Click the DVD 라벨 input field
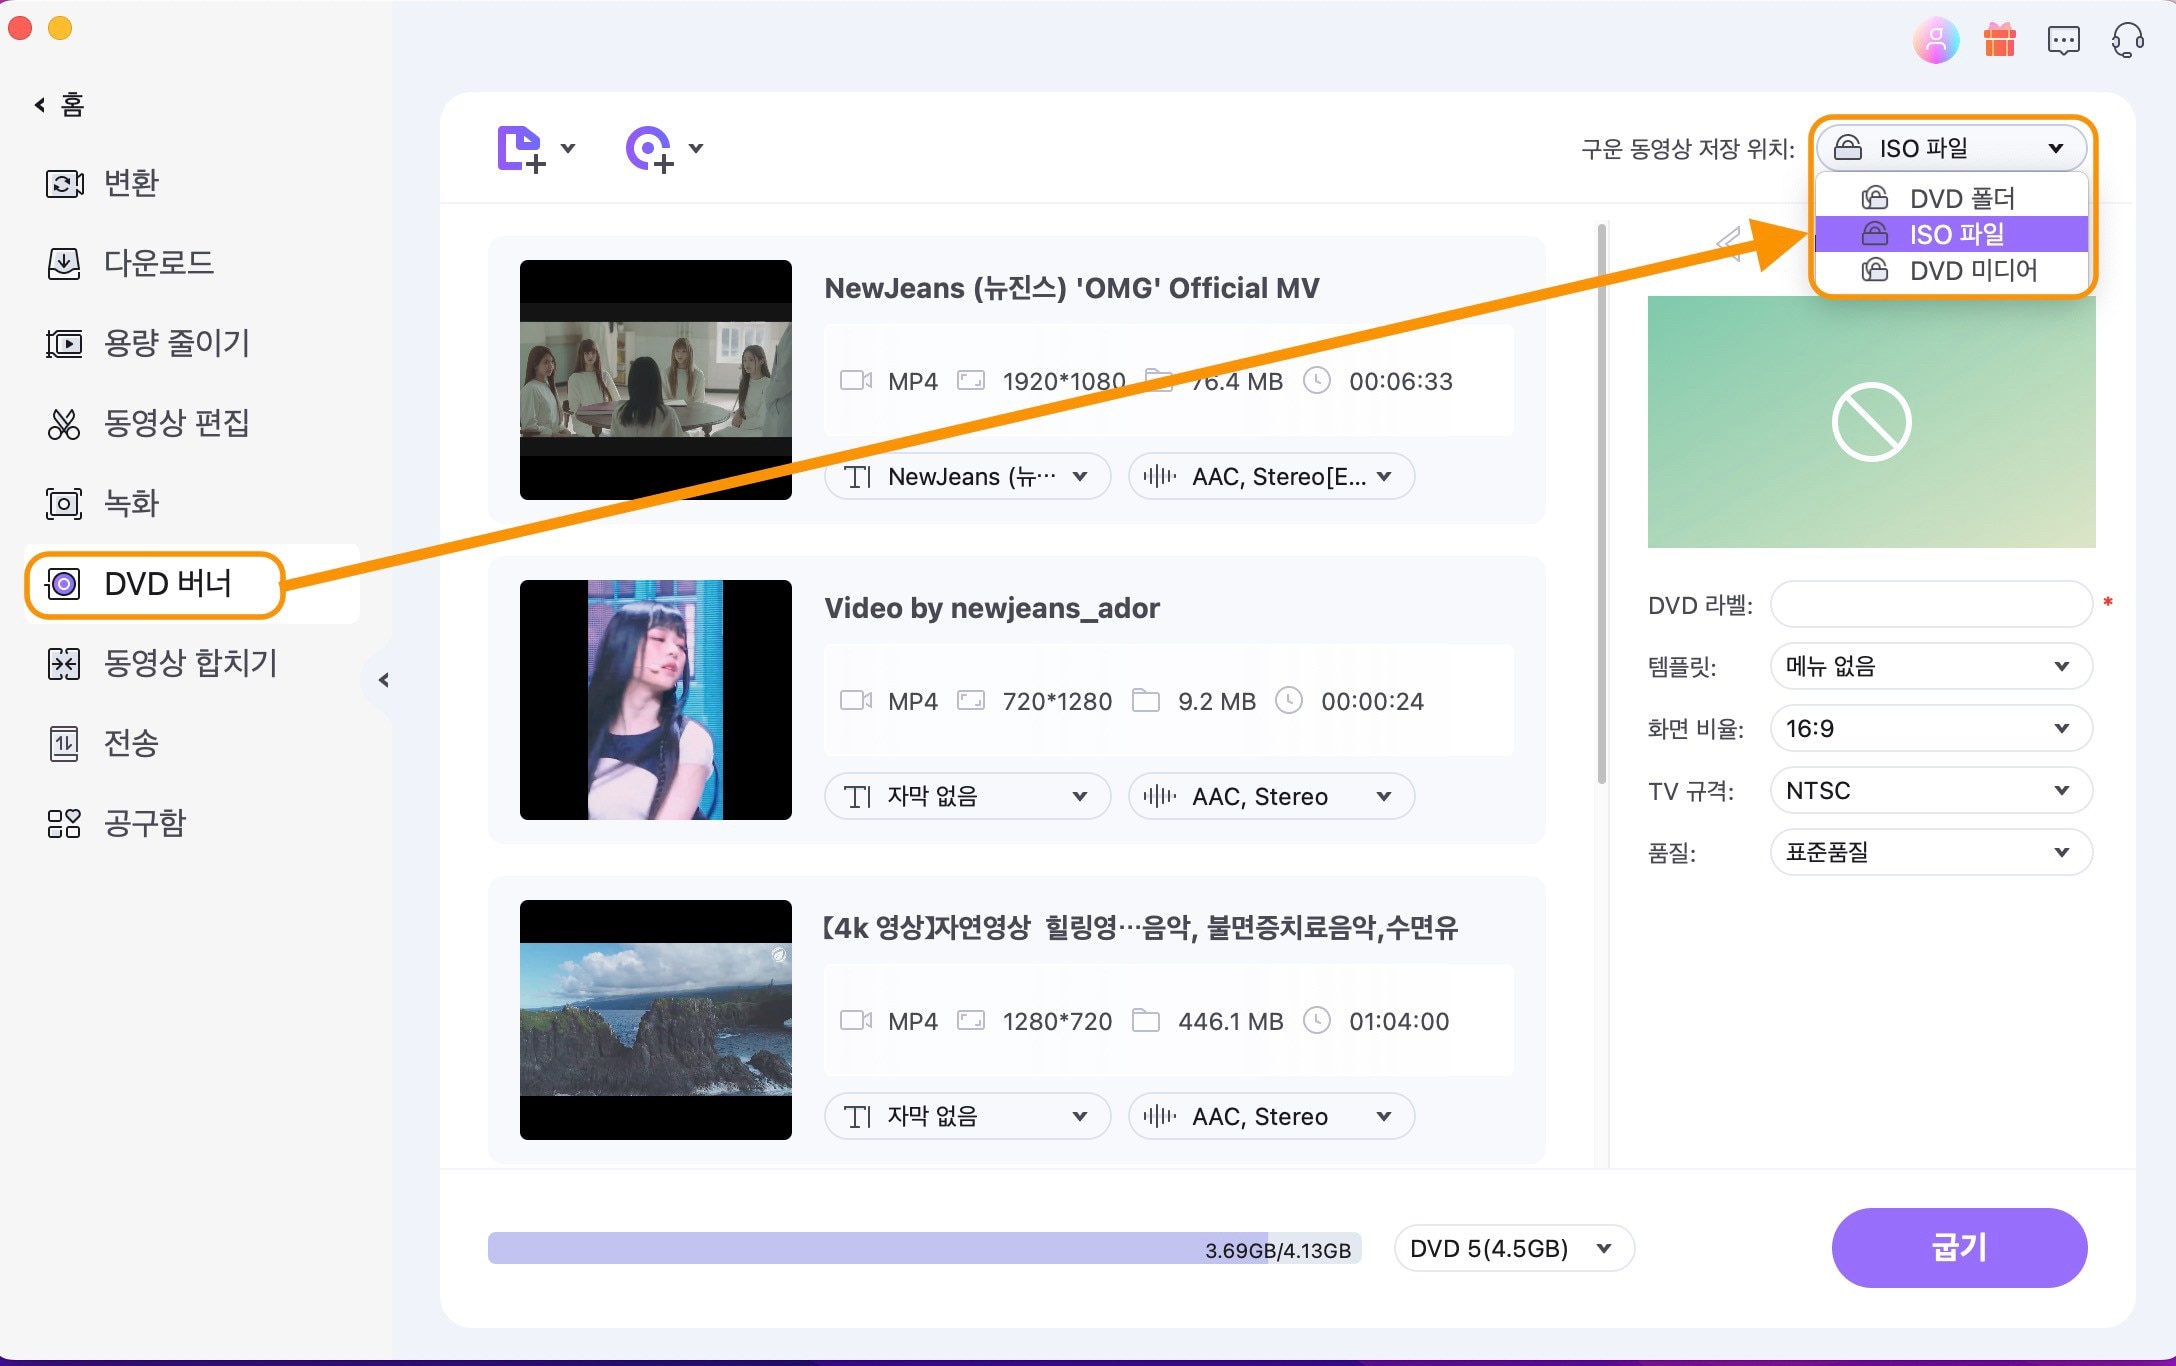Image resolution: width=2176 pixels, height=1366 pixels. coord(1931,604)
